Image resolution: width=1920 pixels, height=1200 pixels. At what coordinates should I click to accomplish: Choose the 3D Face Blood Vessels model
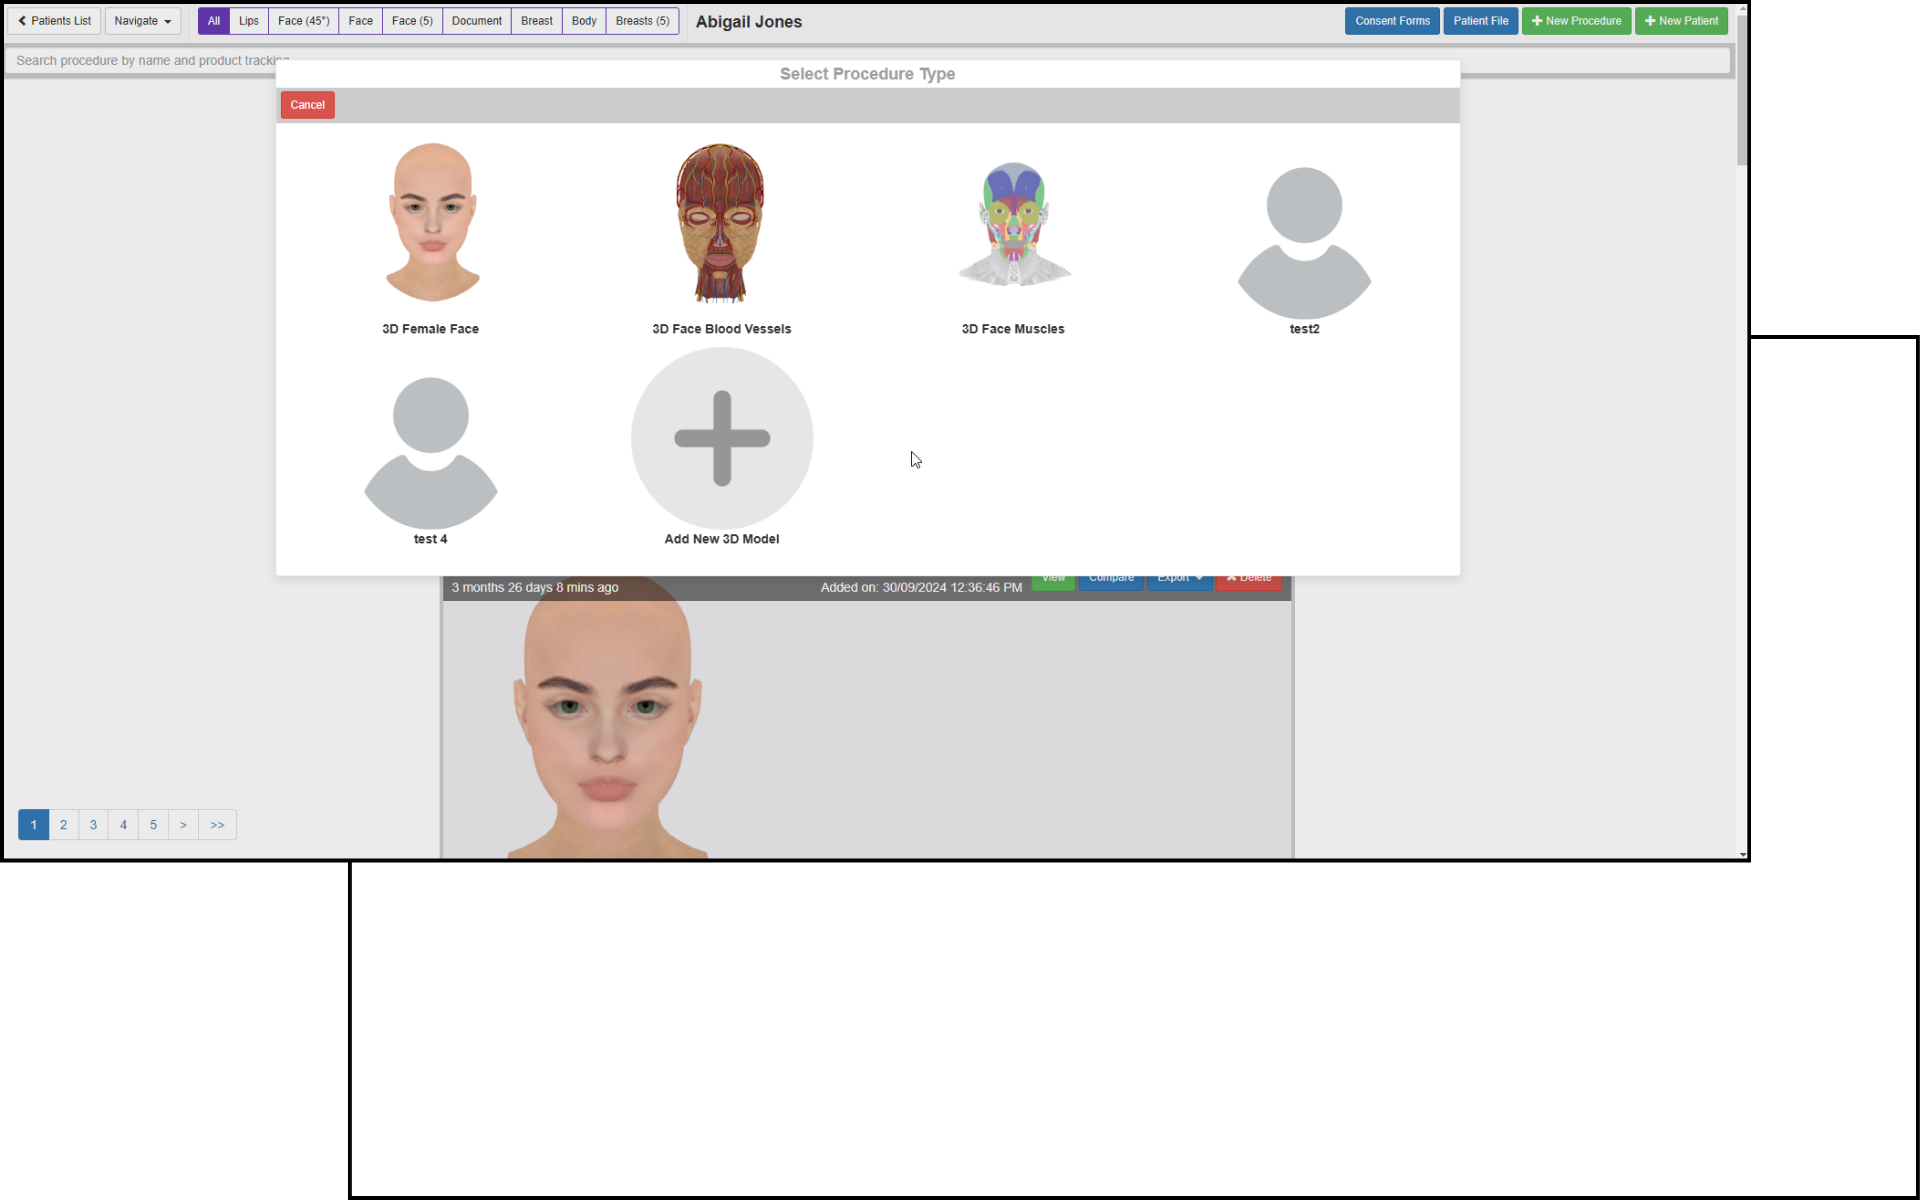721,224
